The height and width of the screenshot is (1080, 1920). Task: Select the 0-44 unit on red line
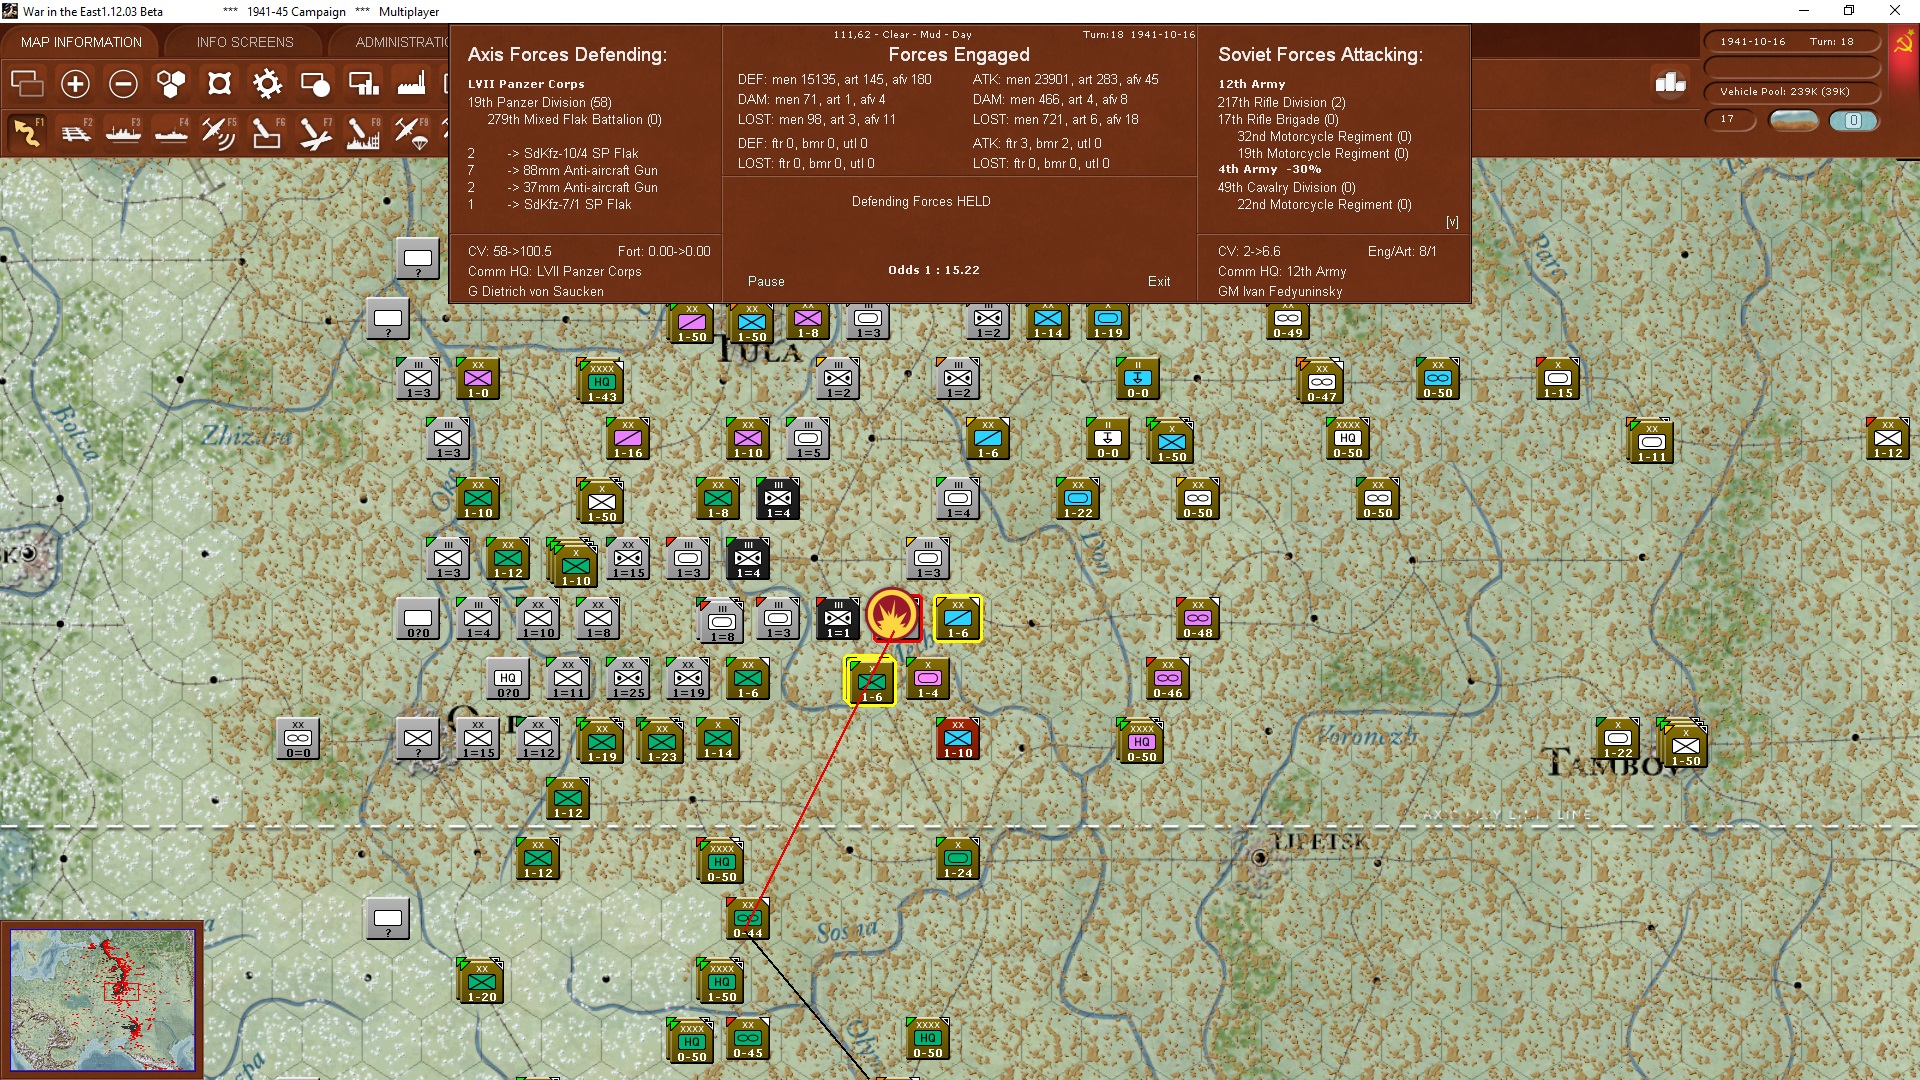748,919
